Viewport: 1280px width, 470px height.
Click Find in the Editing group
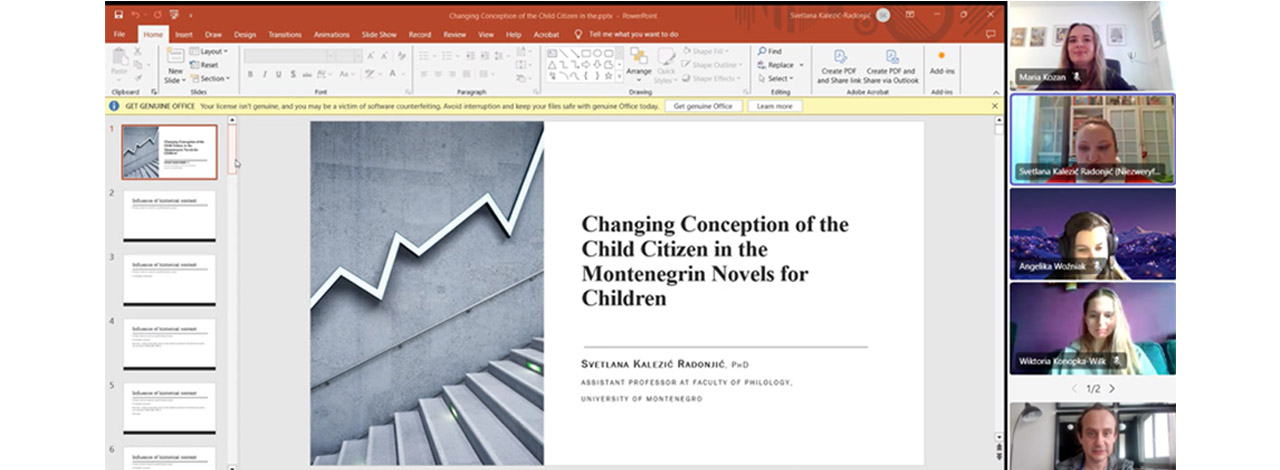[x=769, y=51]
